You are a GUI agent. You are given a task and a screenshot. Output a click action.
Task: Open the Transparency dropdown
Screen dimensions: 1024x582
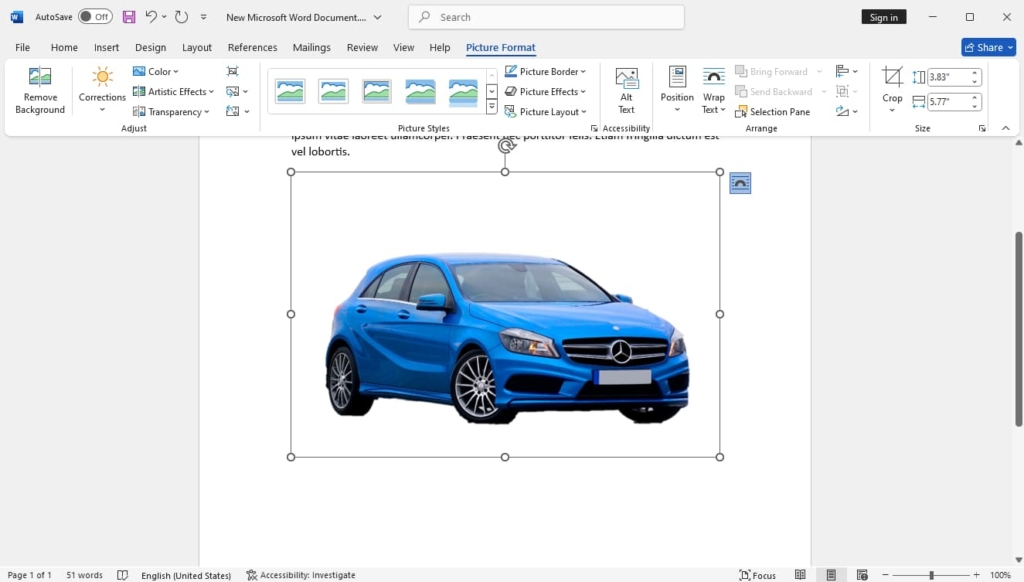[x=171, y=112]
